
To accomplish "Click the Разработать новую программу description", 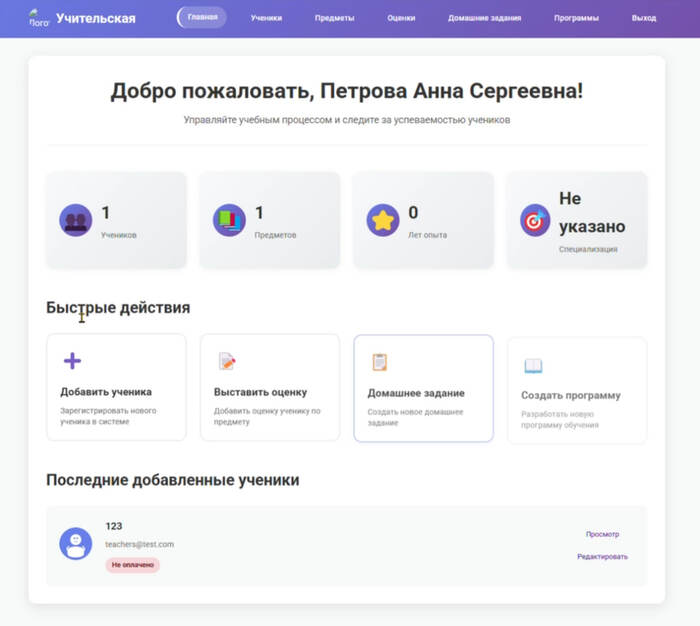I will pyautogui.click(x=560, y=419).
